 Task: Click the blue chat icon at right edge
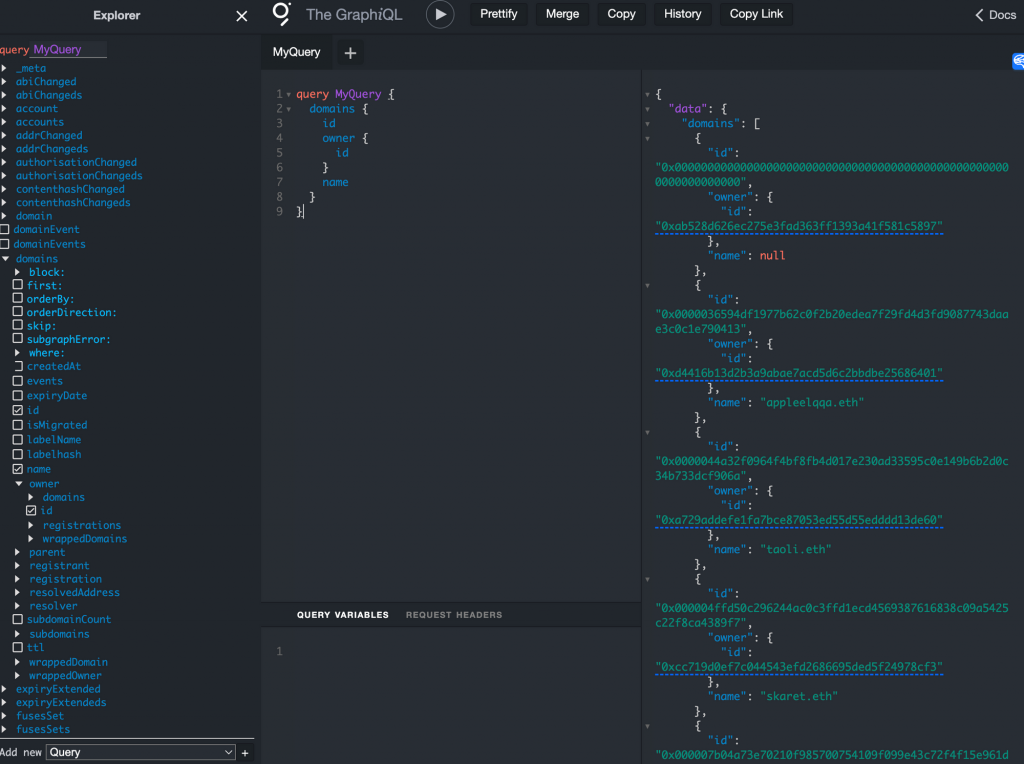coord(1018,61)
